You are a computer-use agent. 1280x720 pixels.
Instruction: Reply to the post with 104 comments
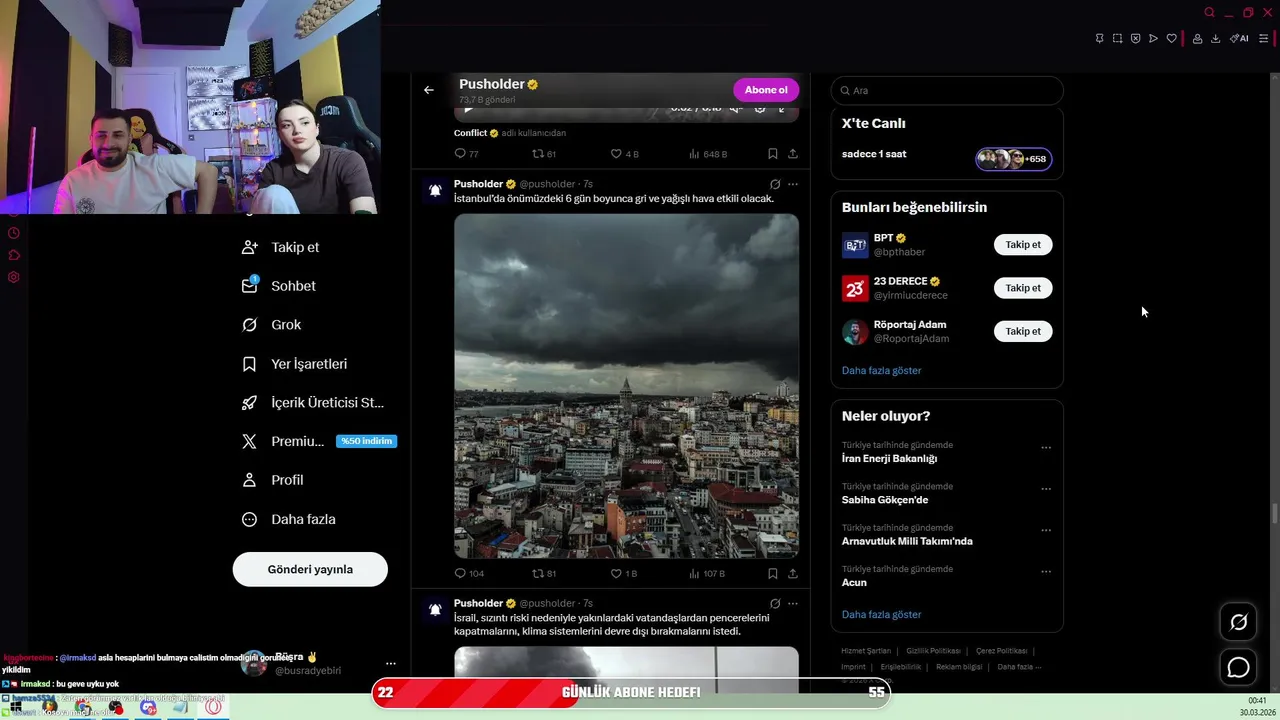pos(469,574)
